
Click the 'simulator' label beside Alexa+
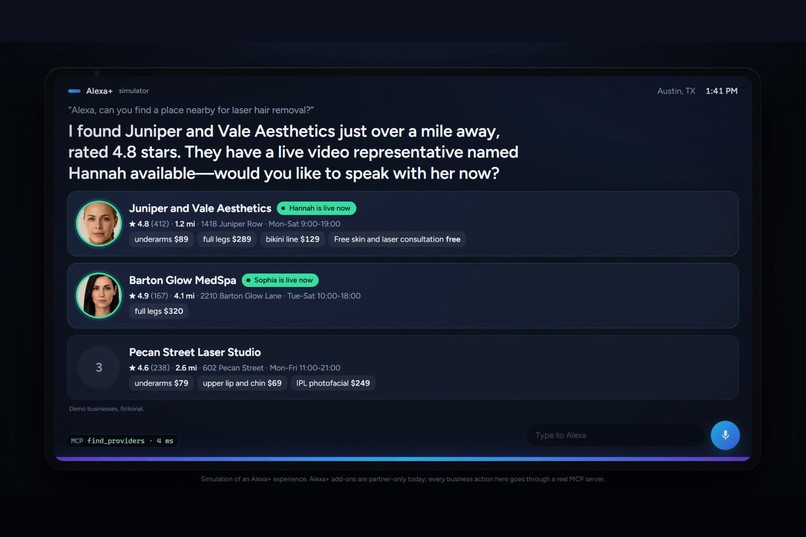[134, 90]
